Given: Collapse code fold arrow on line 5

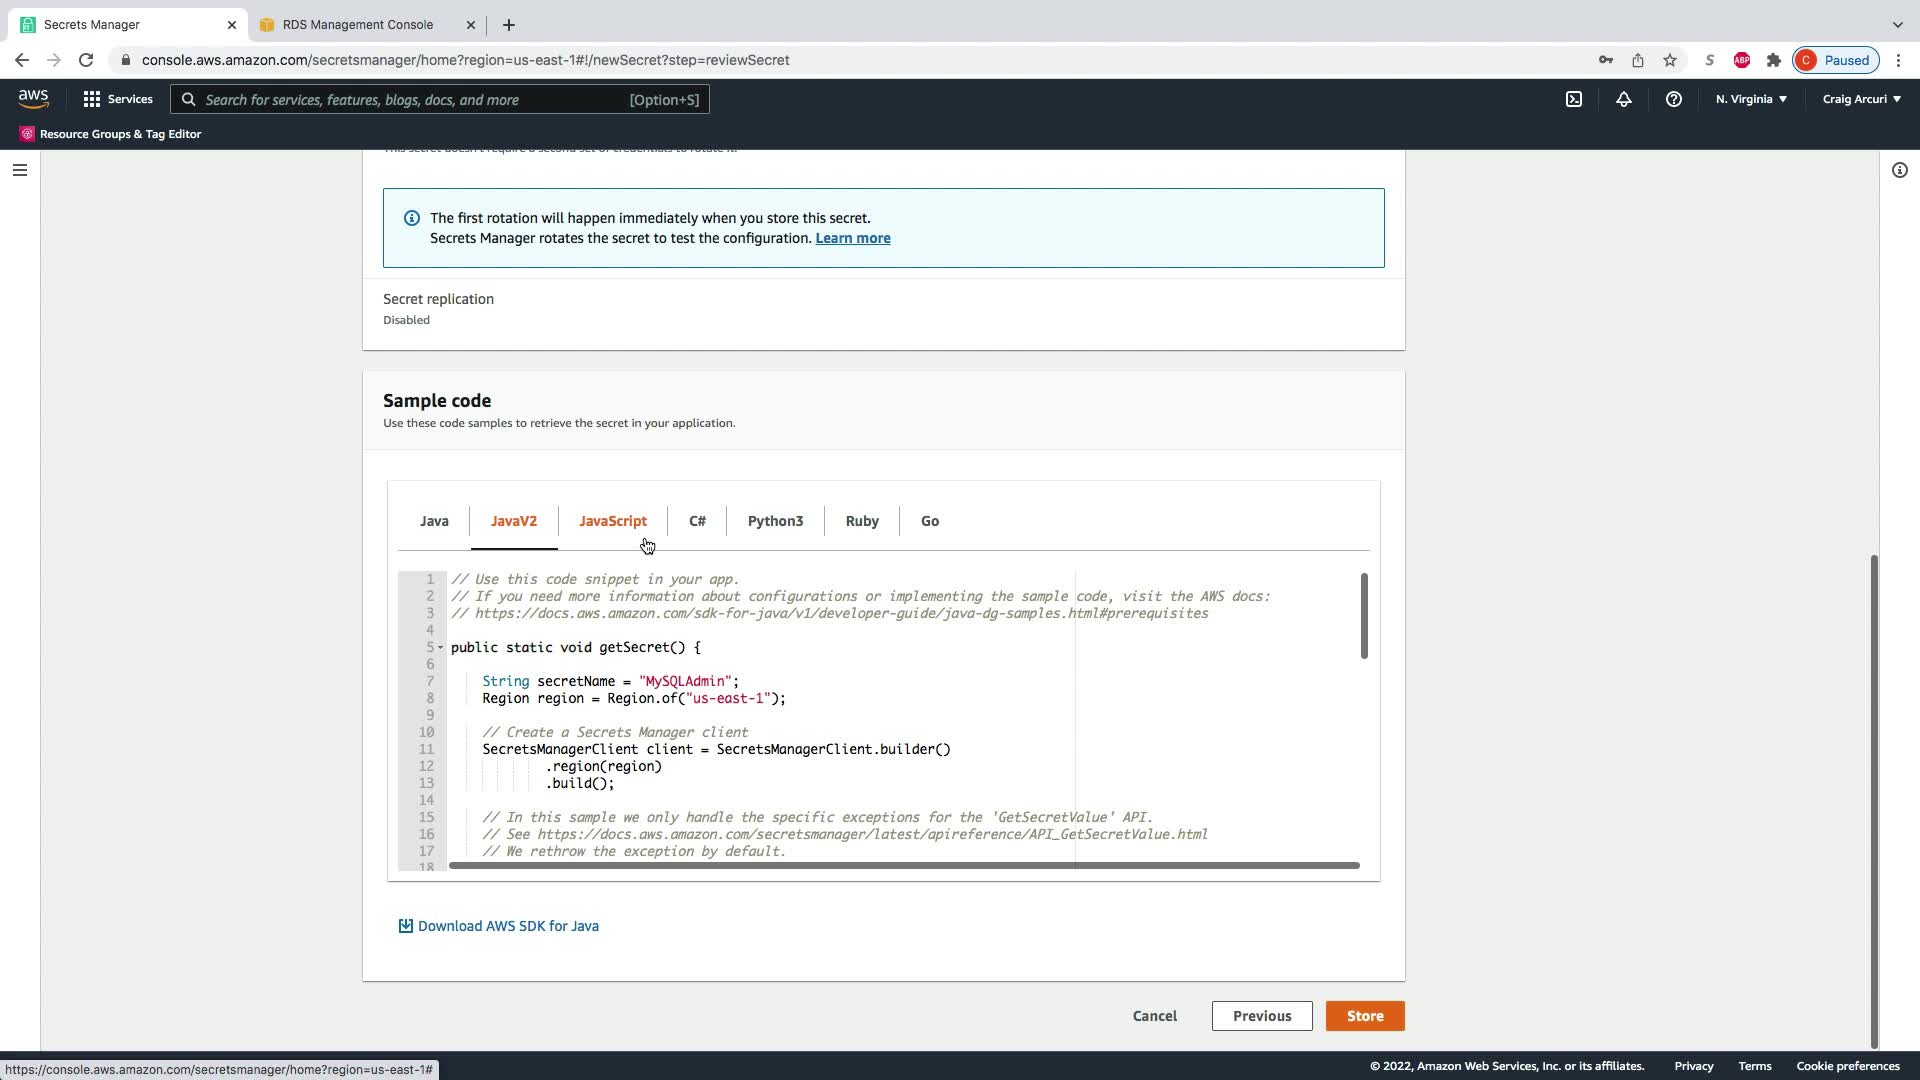Looking at the screenshot, I should [440, 647].
